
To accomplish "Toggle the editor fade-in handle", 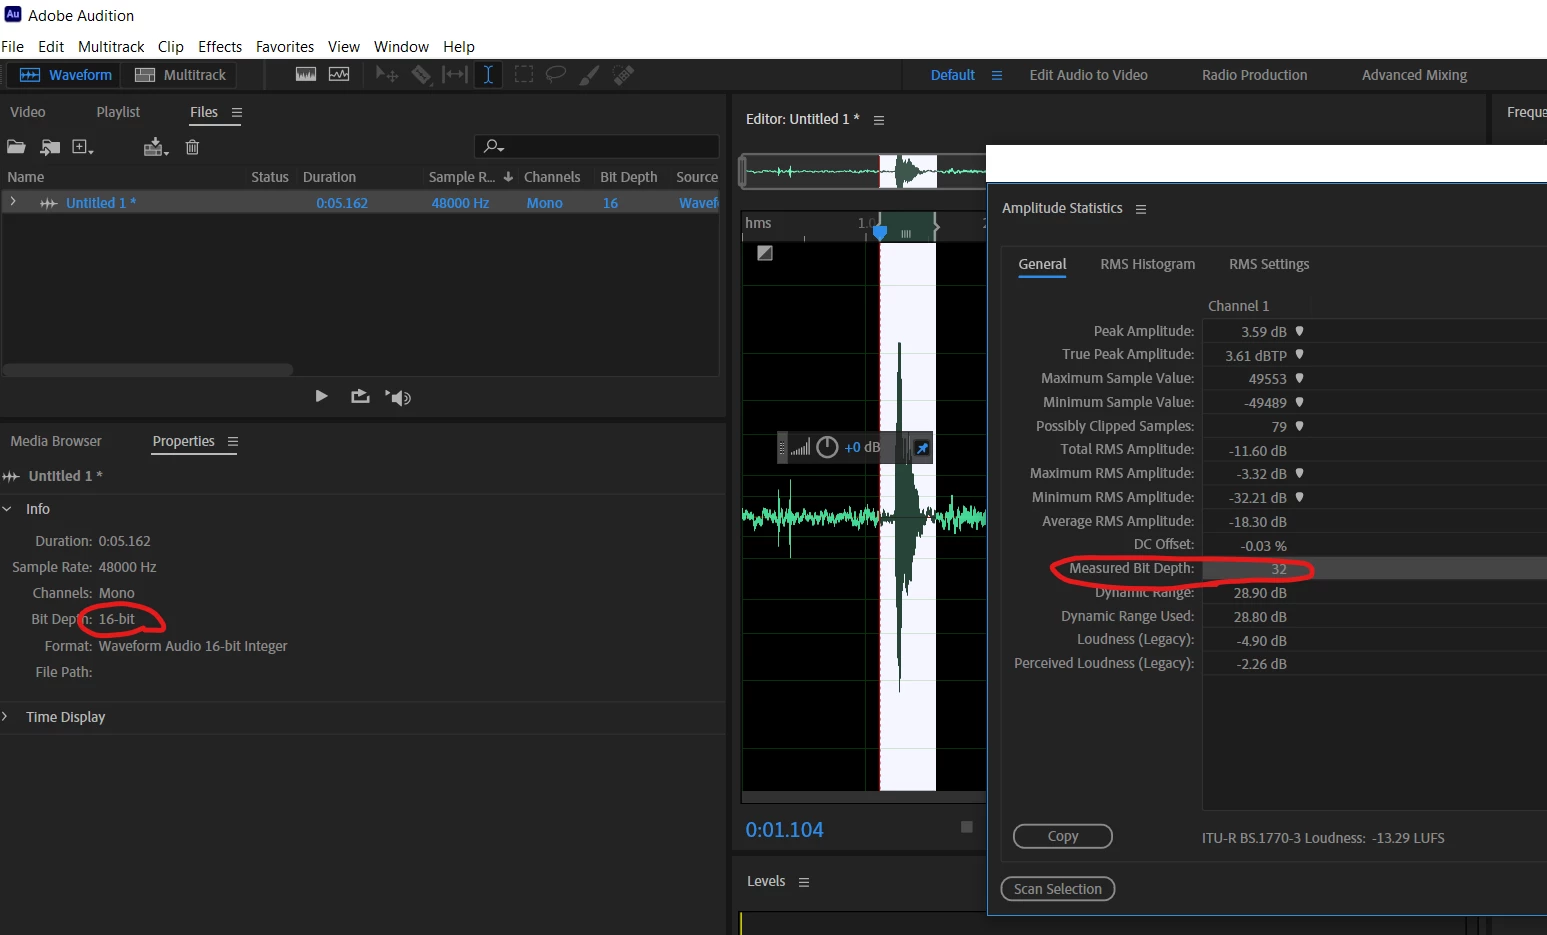I will coord(765,253).
